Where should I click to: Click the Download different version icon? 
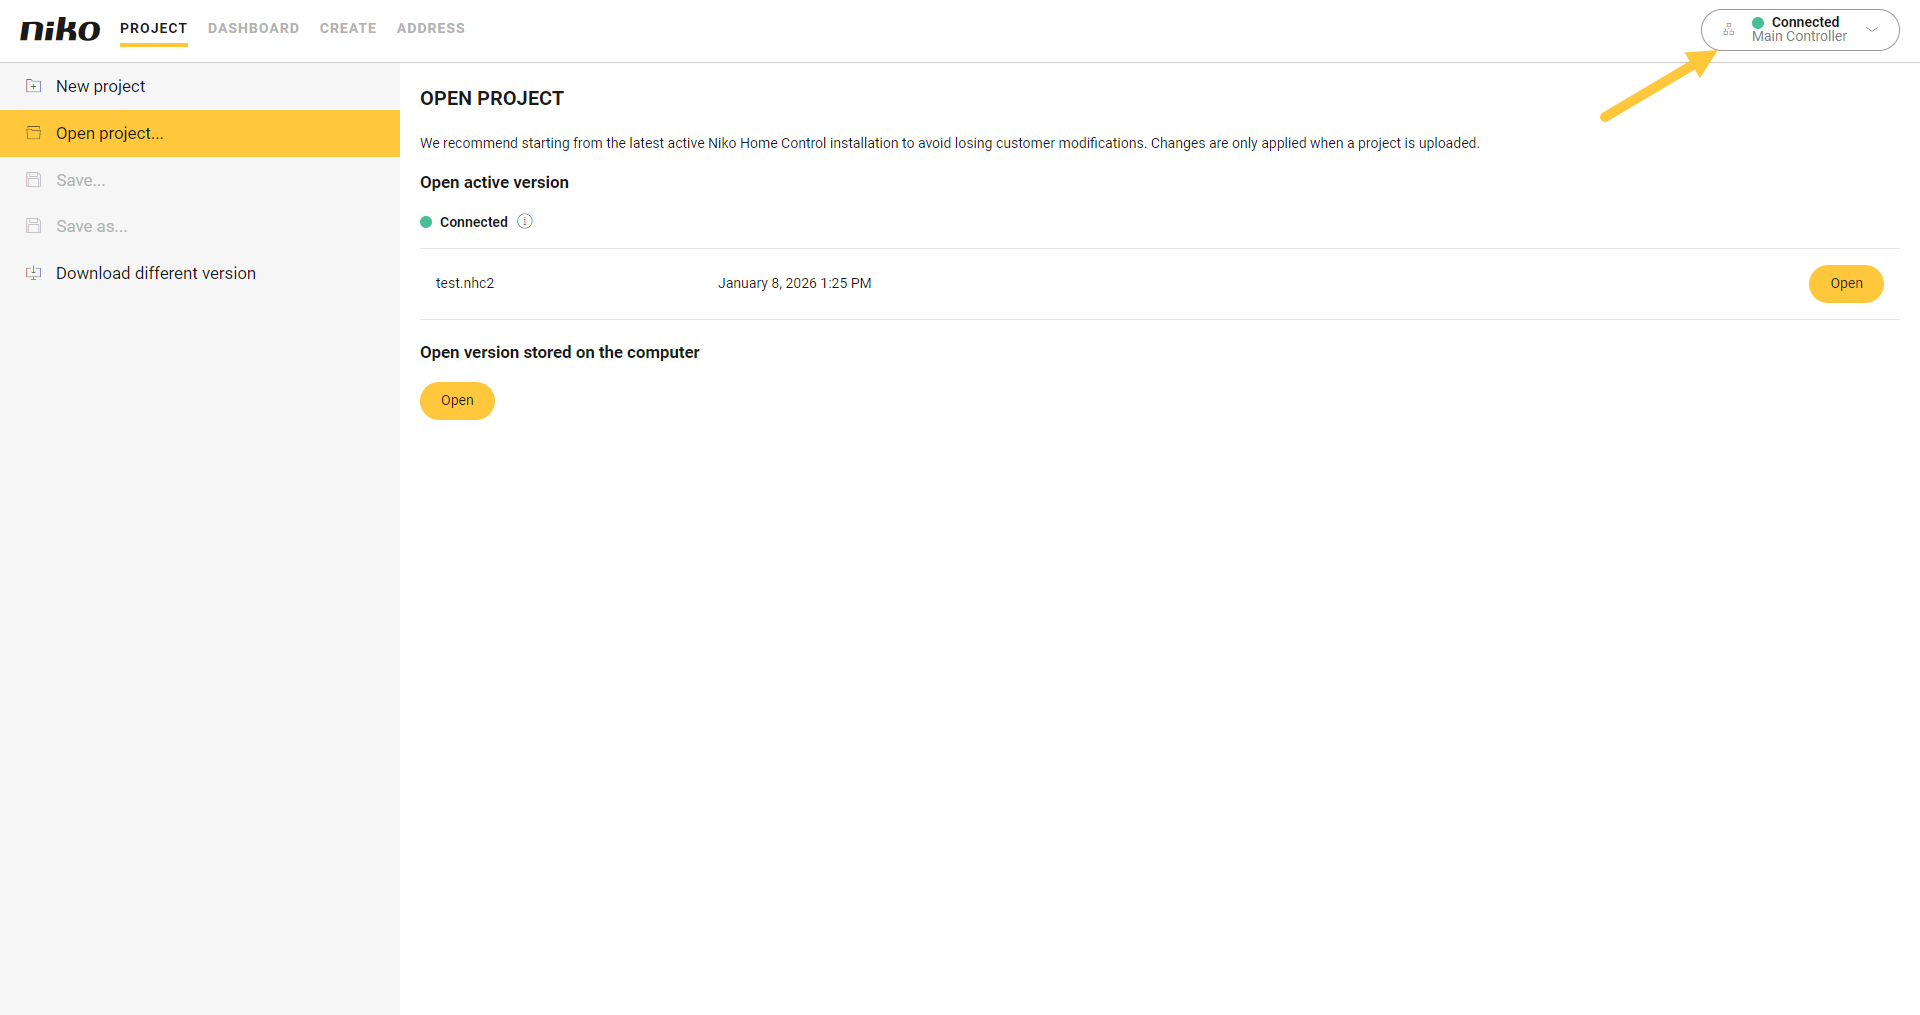click(x=34, y=273)
